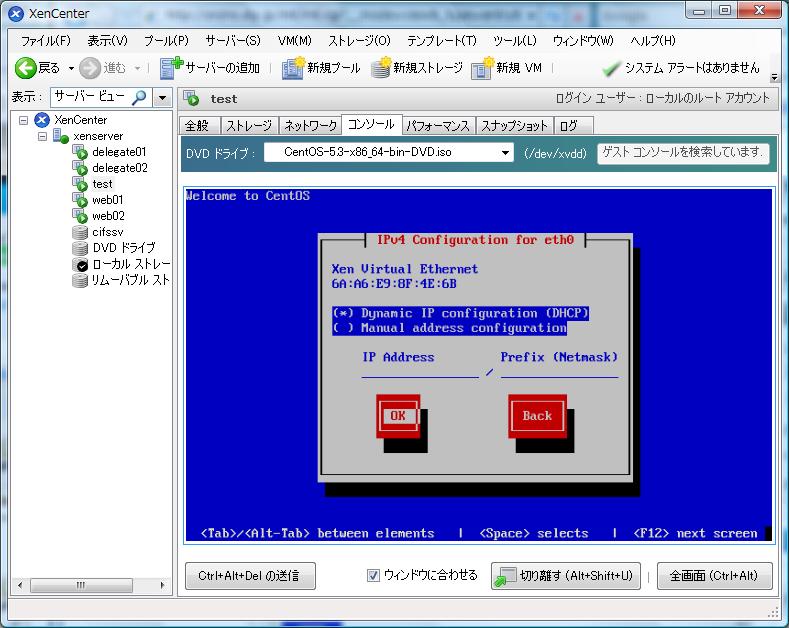Open the 表示(V) menu

(x=107, y=41)
